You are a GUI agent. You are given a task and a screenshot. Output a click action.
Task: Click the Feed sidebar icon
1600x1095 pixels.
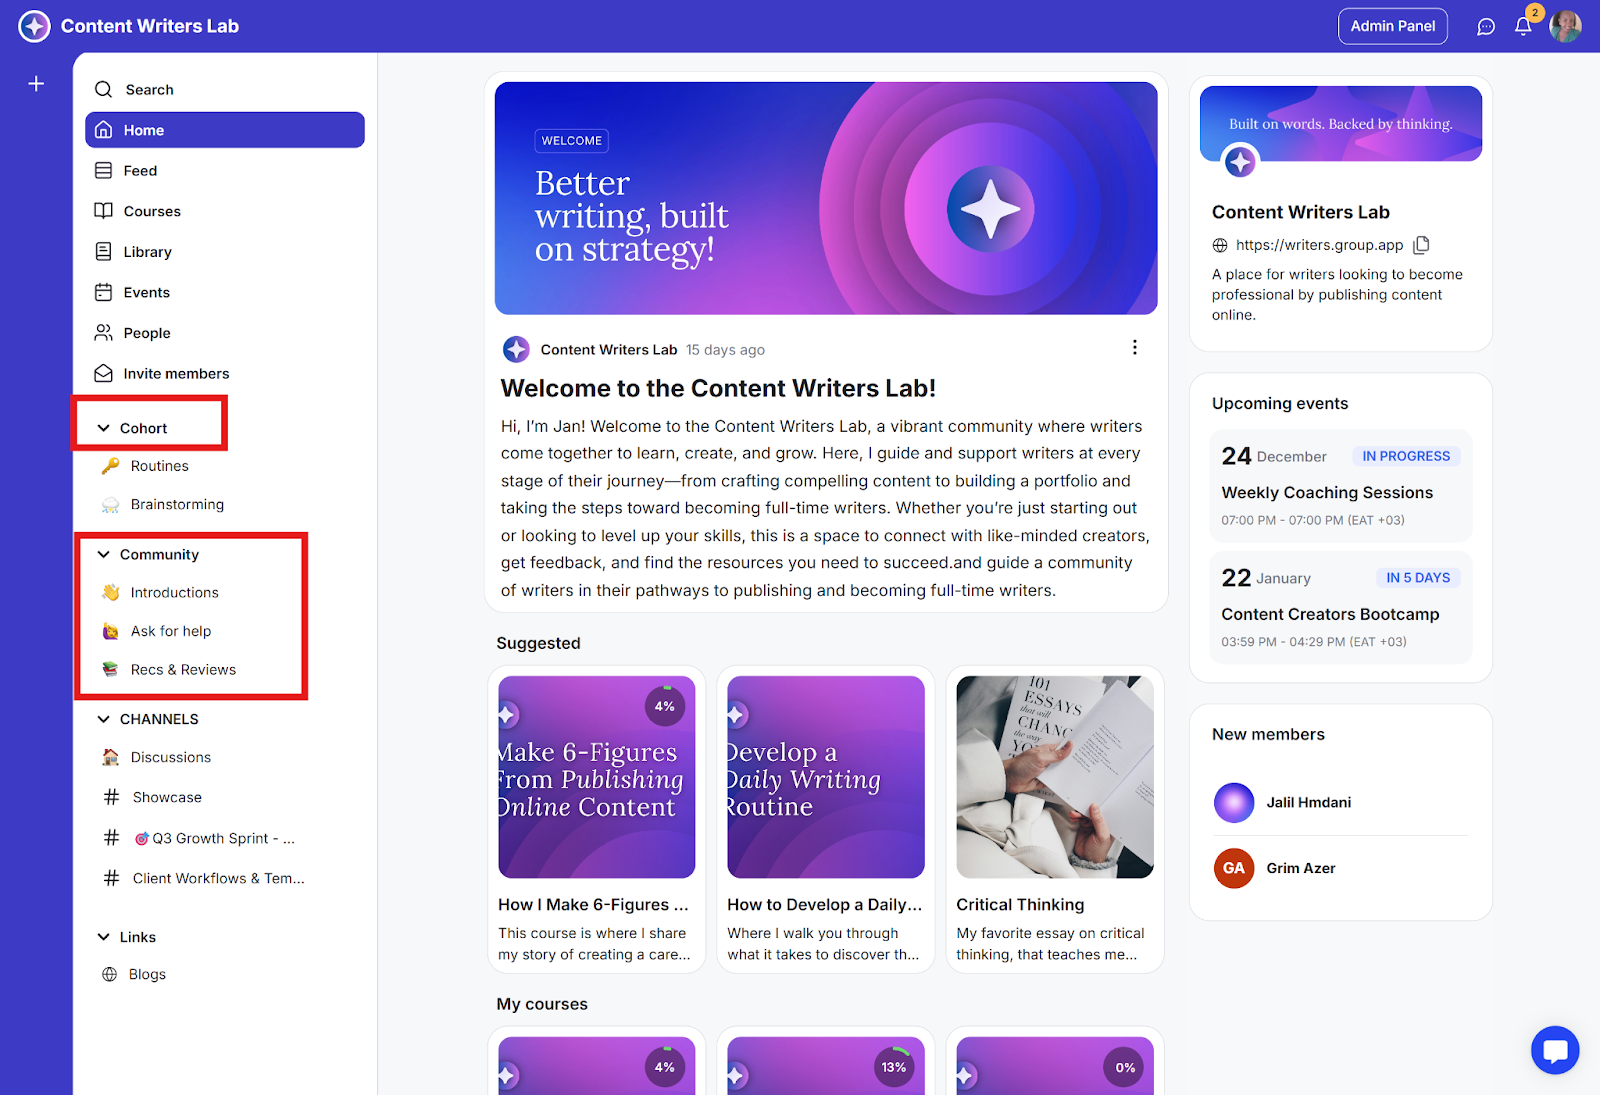103,171
